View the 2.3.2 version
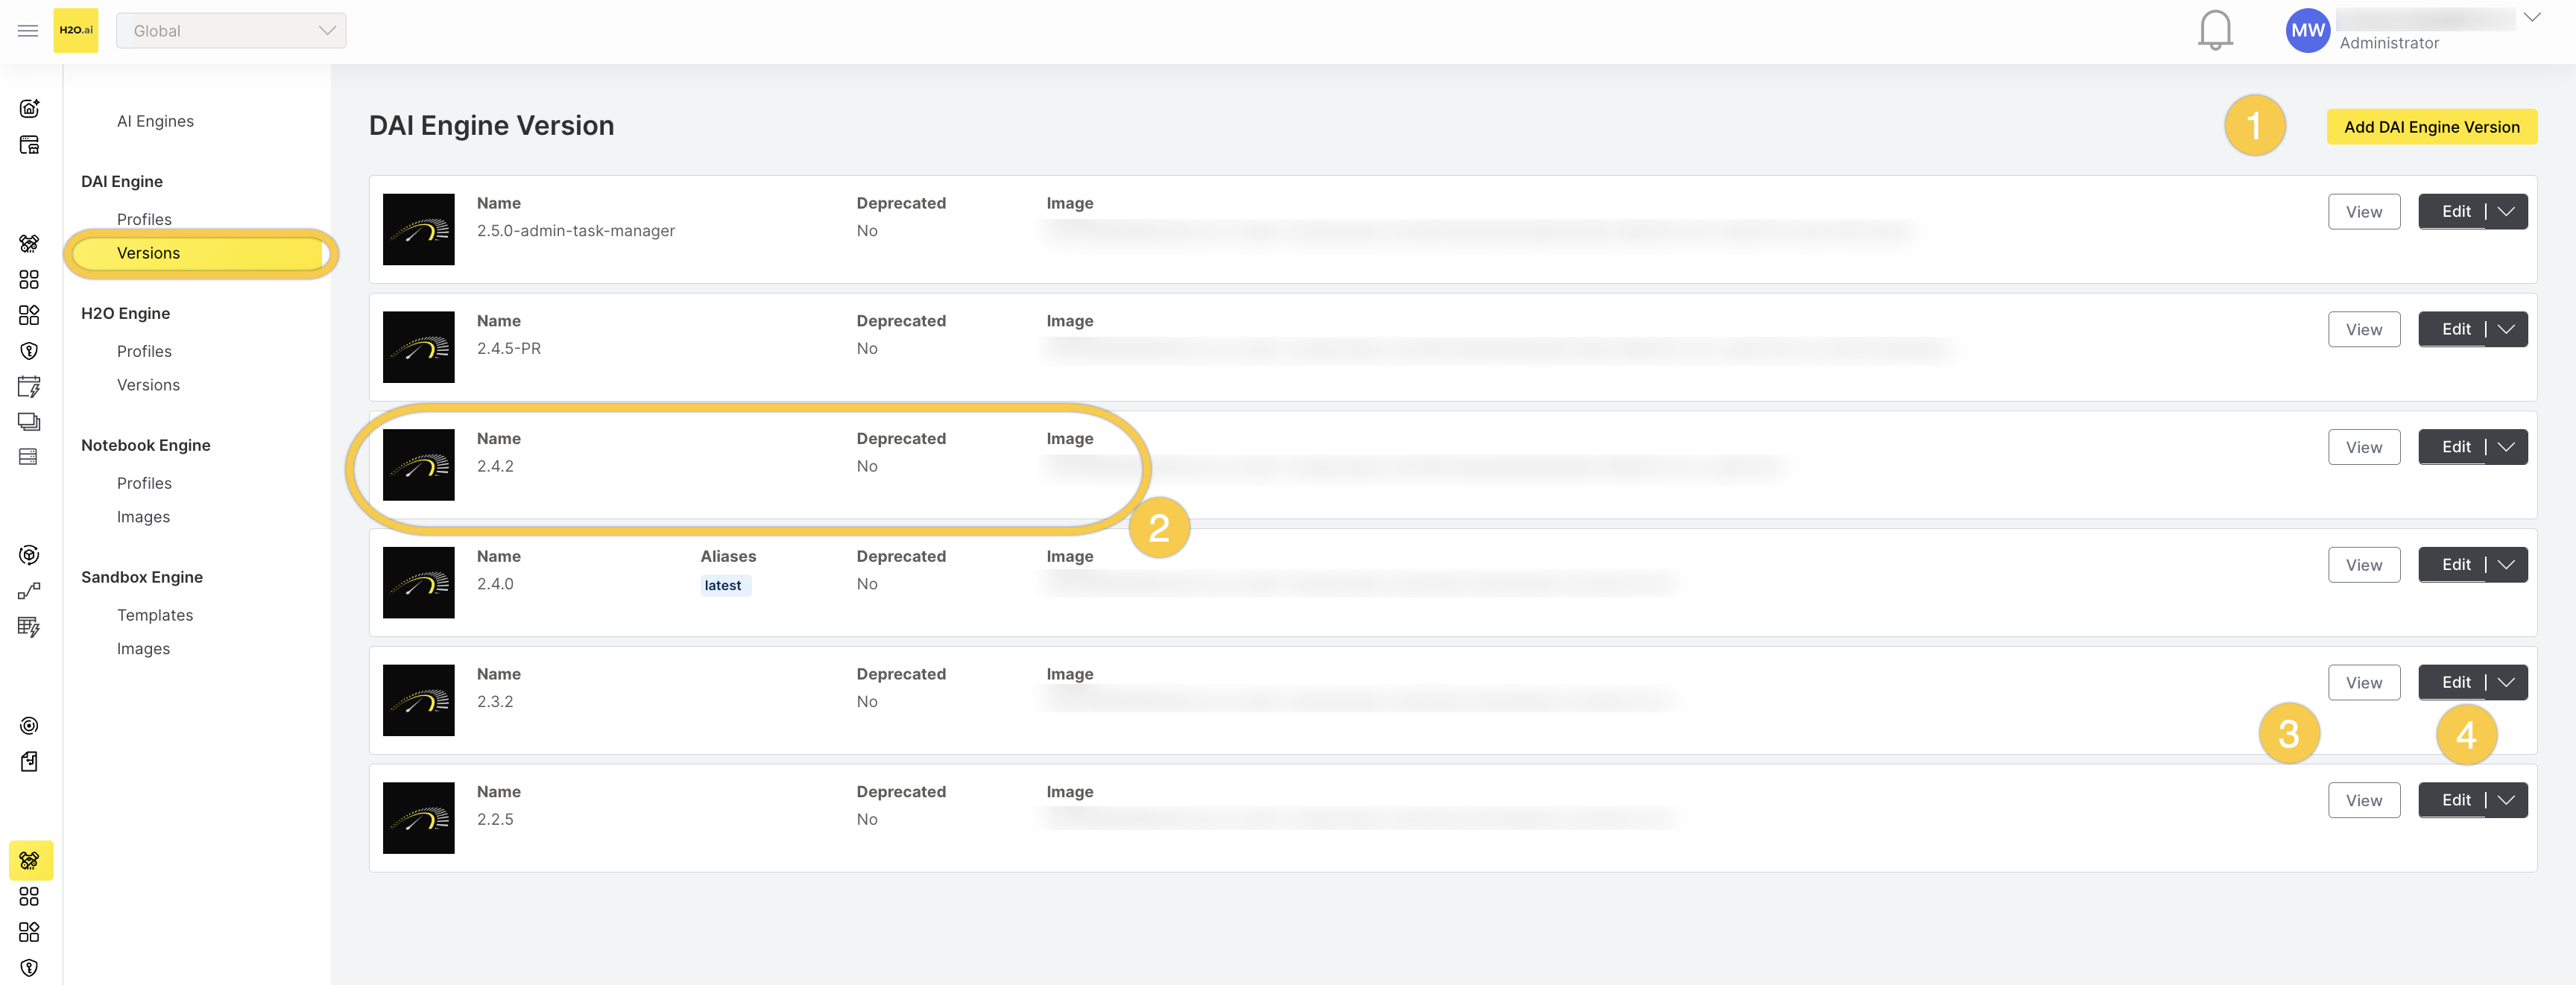 2363,683
